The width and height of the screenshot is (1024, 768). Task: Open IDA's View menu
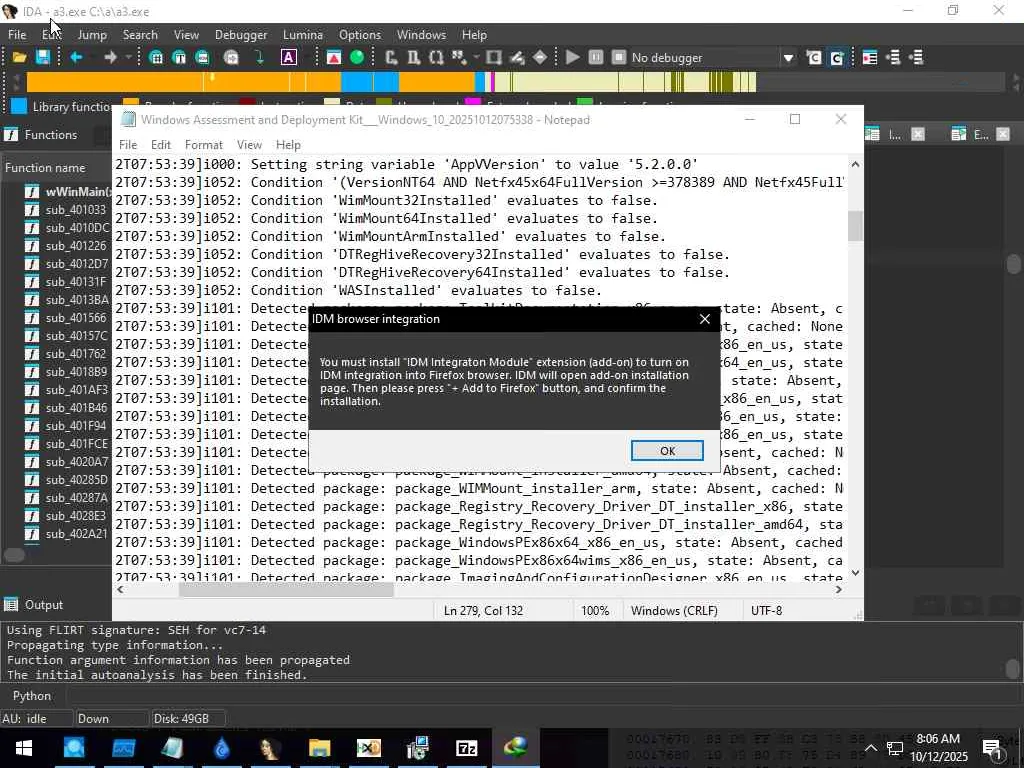(x=186, y=35)
